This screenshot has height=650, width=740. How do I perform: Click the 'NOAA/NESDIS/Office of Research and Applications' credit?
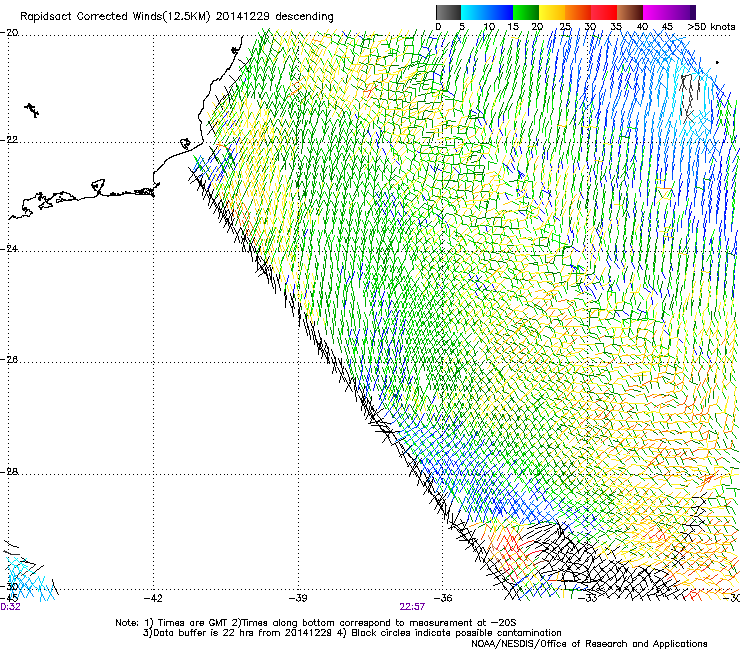pos(589,644)
